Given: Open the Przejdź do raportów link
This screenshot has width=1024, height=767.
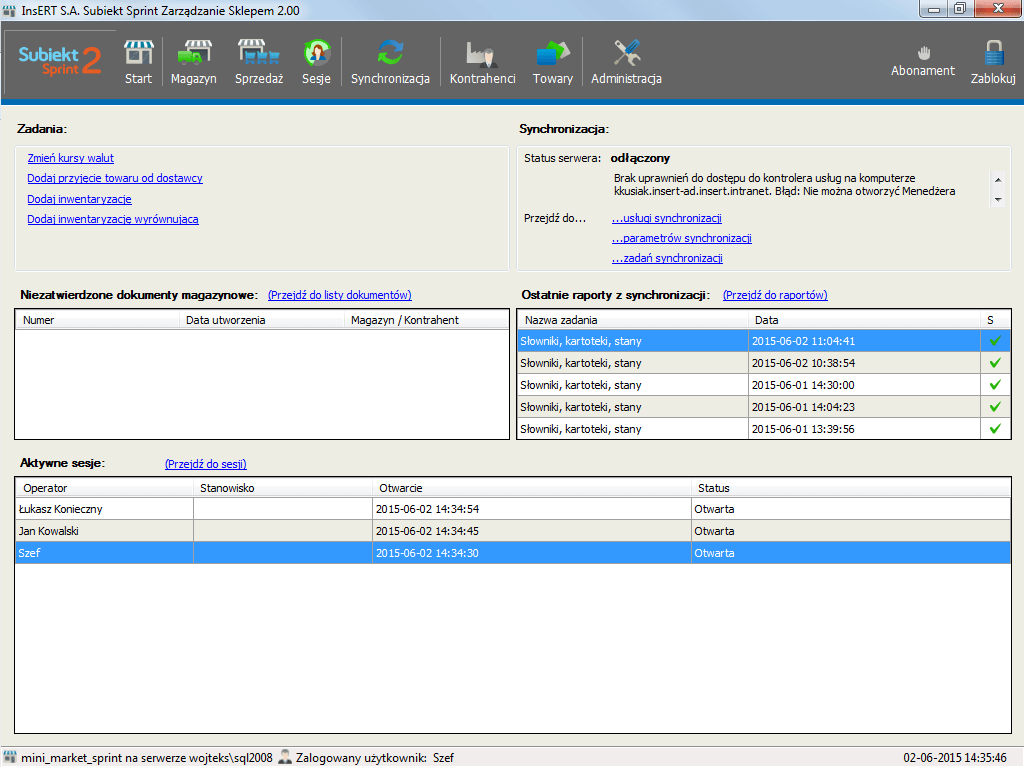Looking at the screenshot, I should [x=775, y=295].
